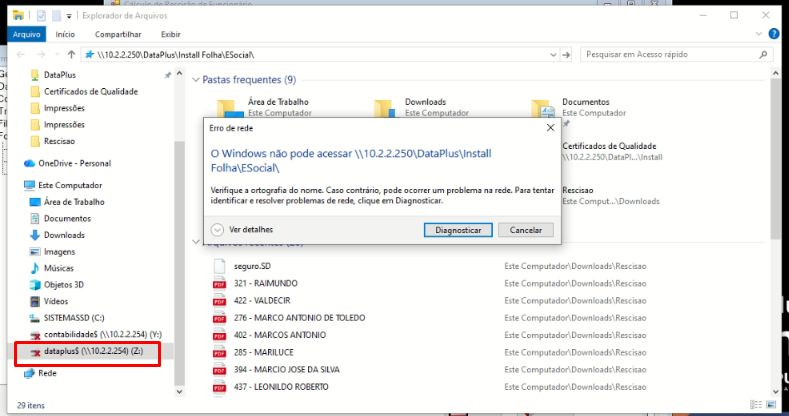Click Cancelar in the network error dialog
The width and height of the screenshot is (789, 416).
pyautogui.click(x=526, y=230)
